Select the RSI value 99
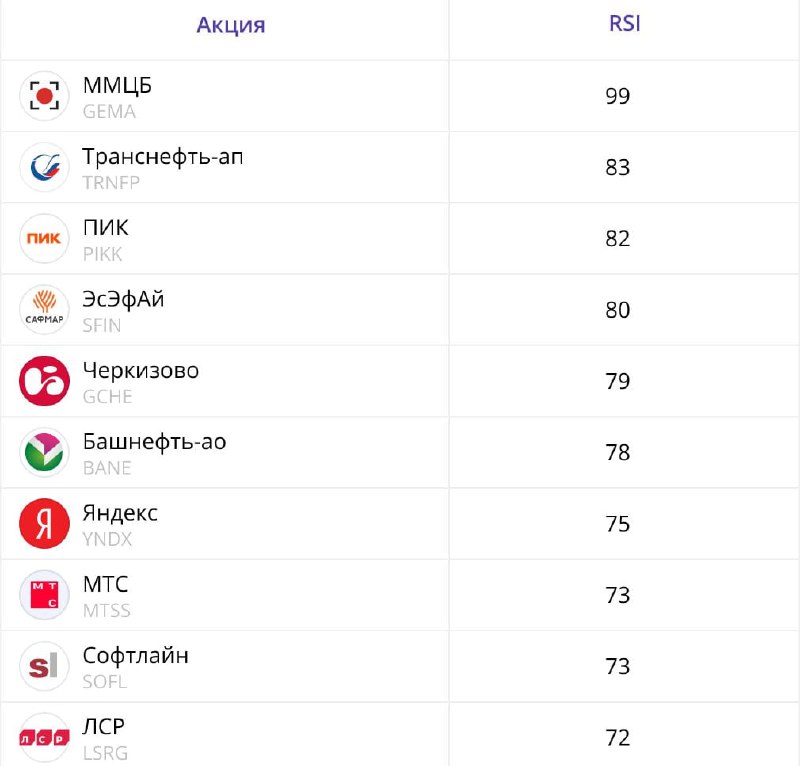Image resolution: width=800 pixels, height=766 pixels. point(618,96)
